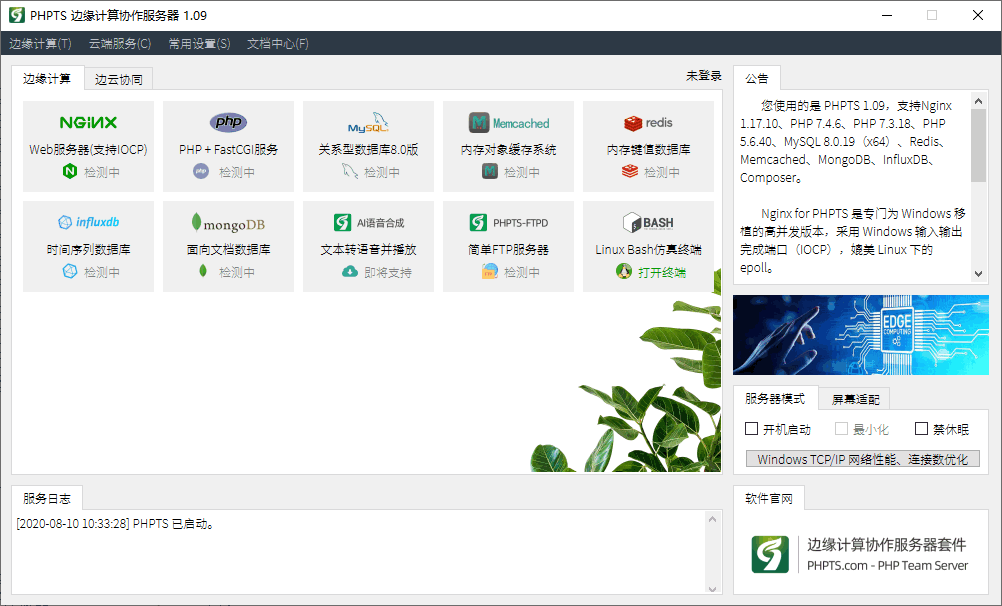Click small Memcached status icon
The width and height of the screenshot is (1002, 606).
[x=489, y=171]
